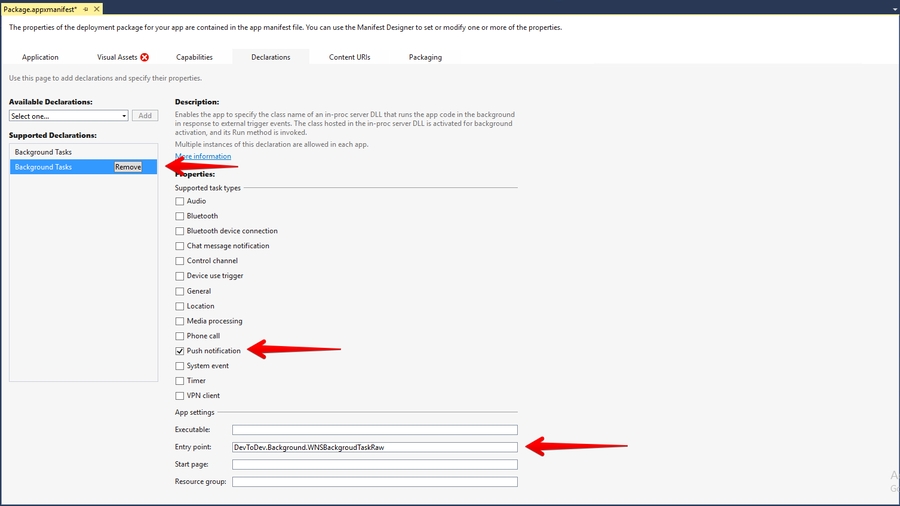
Task: Switch to the Application tab
Action: point(40,57)
